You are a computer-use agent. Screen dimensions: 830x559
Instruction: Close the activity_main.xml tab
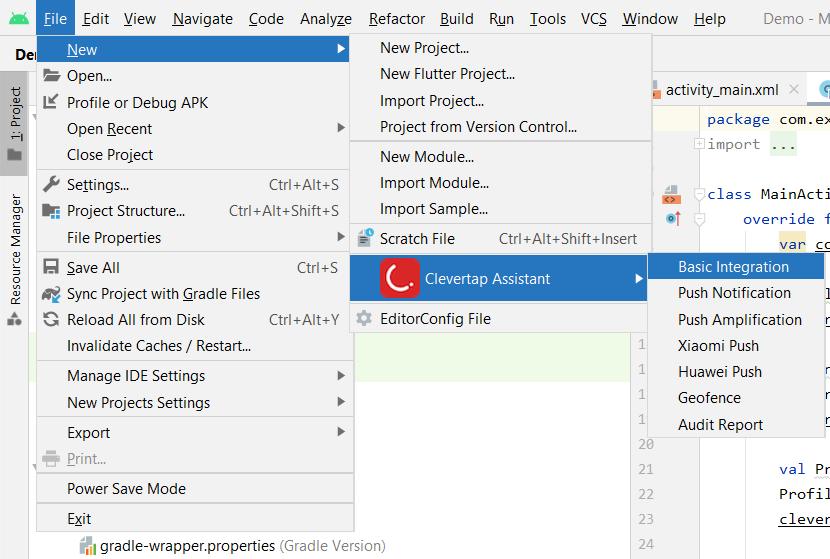click(x=793, y=89)
